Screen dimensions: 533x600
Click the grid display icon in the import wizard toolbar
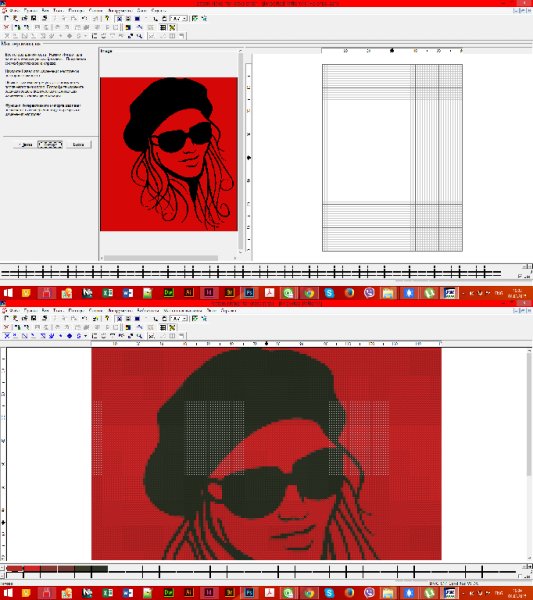pyautogui.click(x=163, y=27)
